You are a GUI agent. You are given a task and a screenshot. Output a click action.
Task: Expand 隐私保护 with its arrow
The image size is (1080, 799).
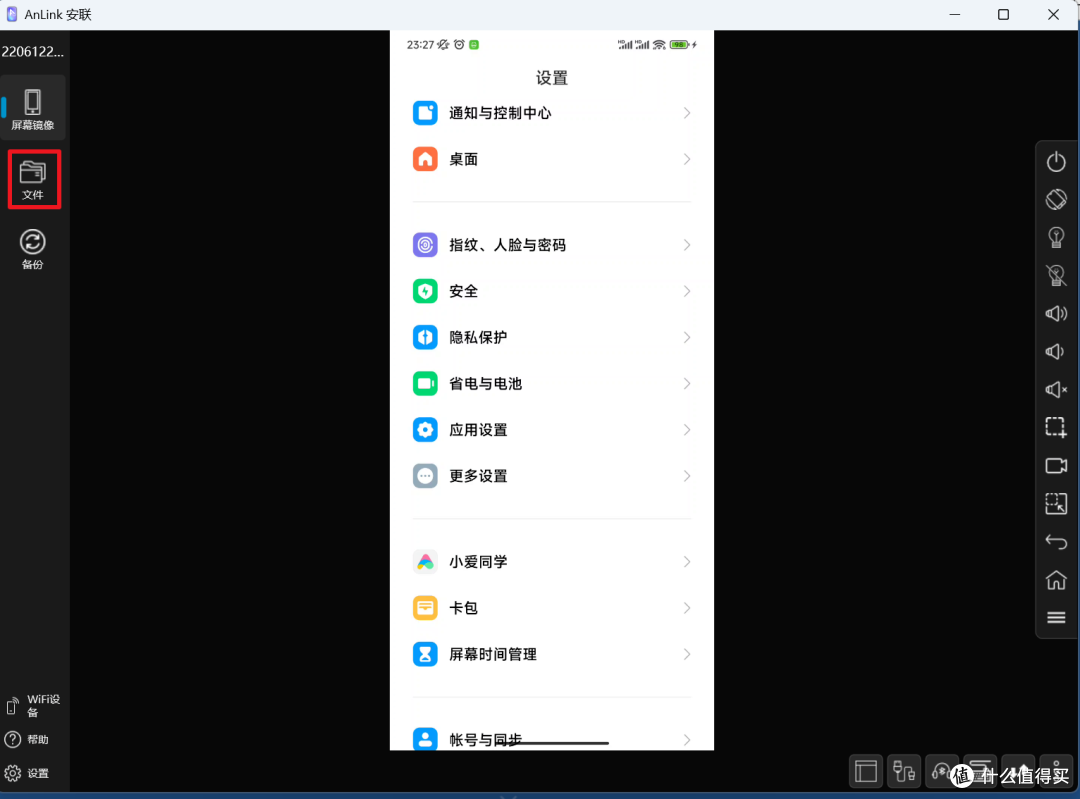pos(687,337)
